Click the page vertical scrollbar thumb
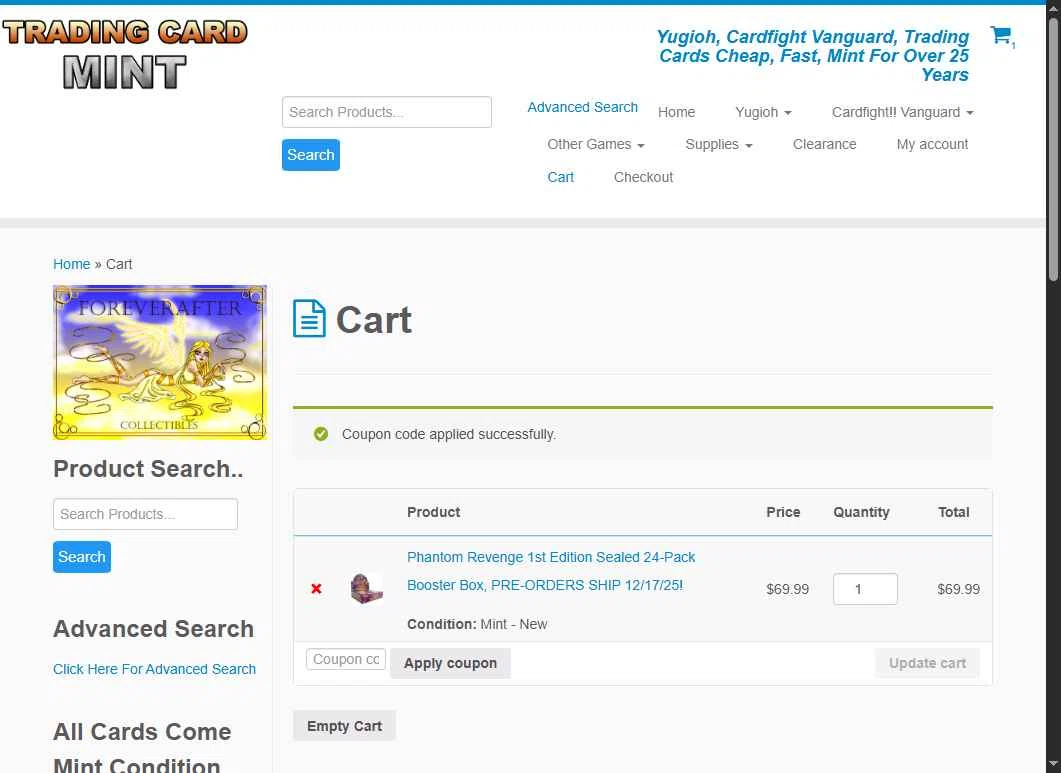The image size is (1061, 773). tap(1053, 149)
